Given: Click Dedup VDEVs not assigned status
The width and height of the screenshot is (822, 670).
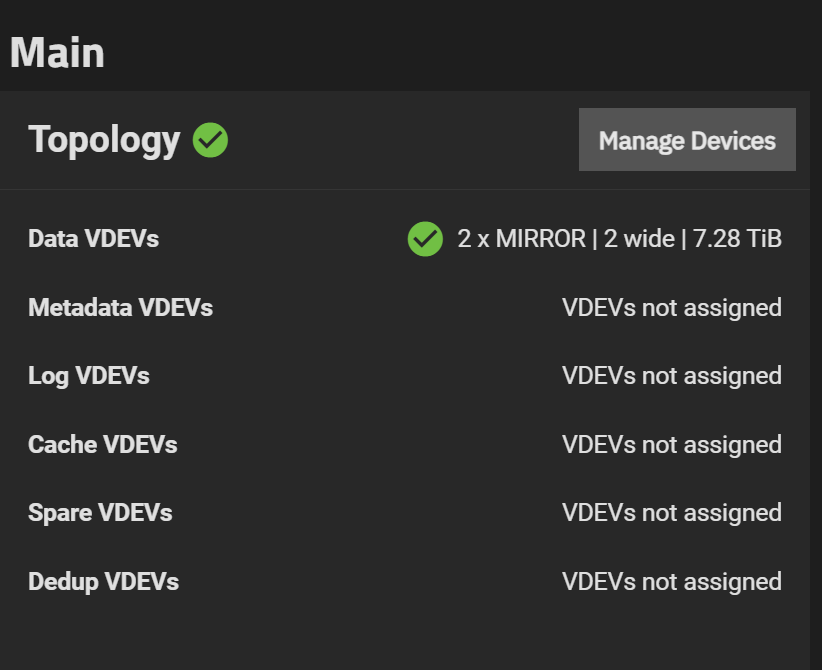Looking at the screenshot, I should tap(672, 582).
